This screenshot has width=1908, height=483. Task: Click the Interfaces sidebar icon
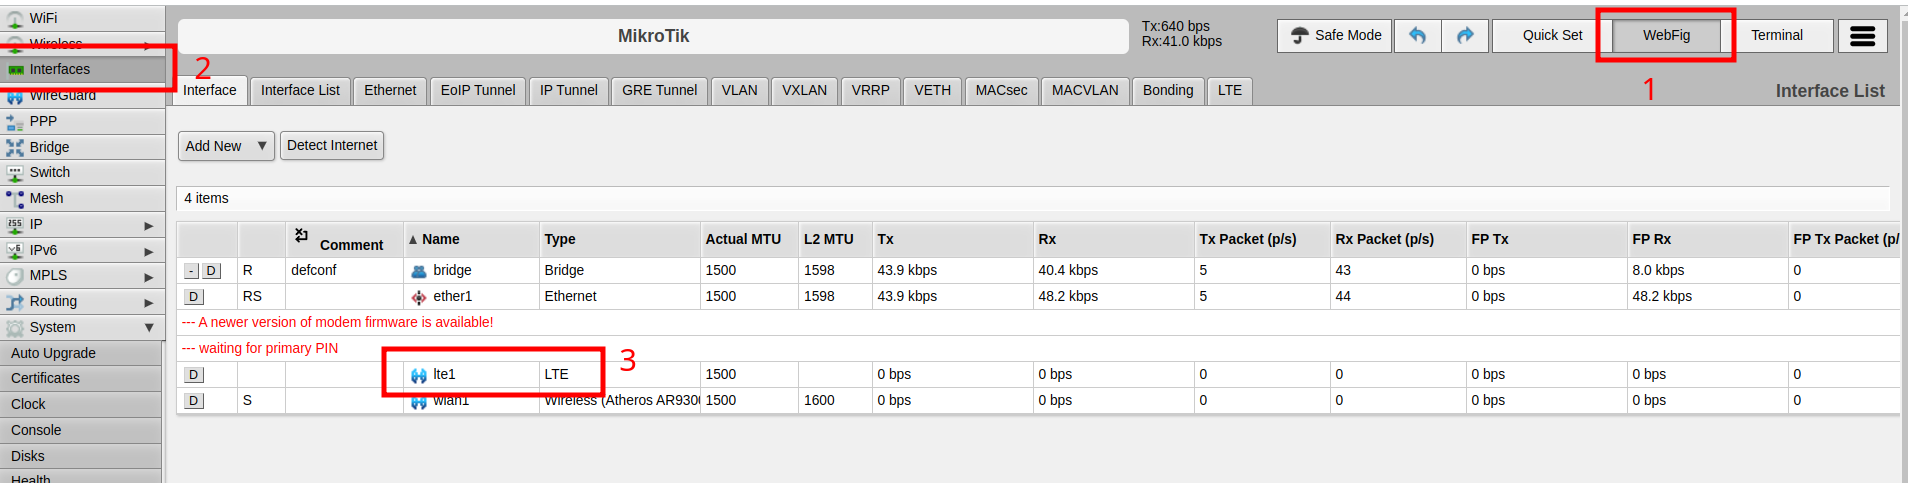pos(15,70)
